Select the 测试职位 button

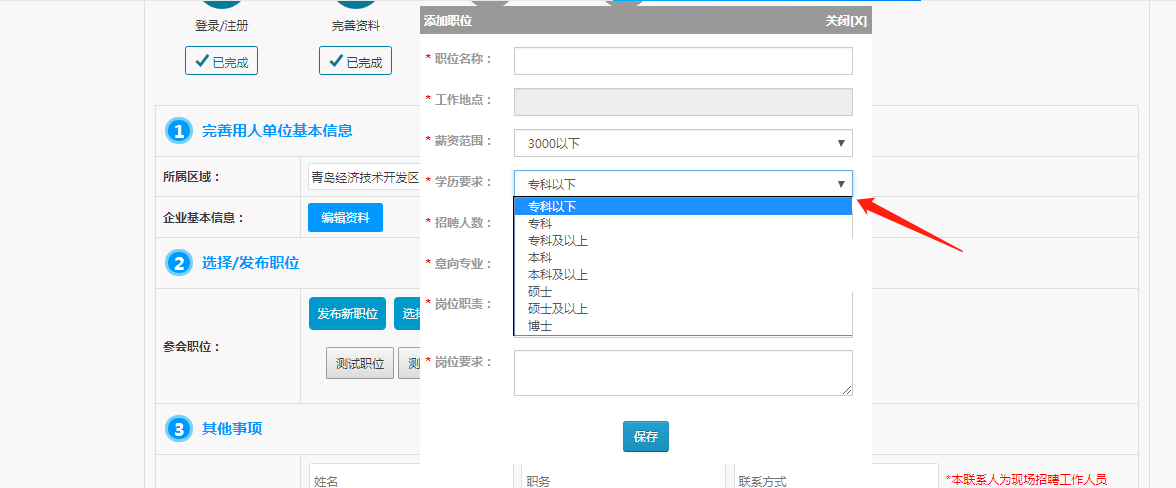point(358,364)
